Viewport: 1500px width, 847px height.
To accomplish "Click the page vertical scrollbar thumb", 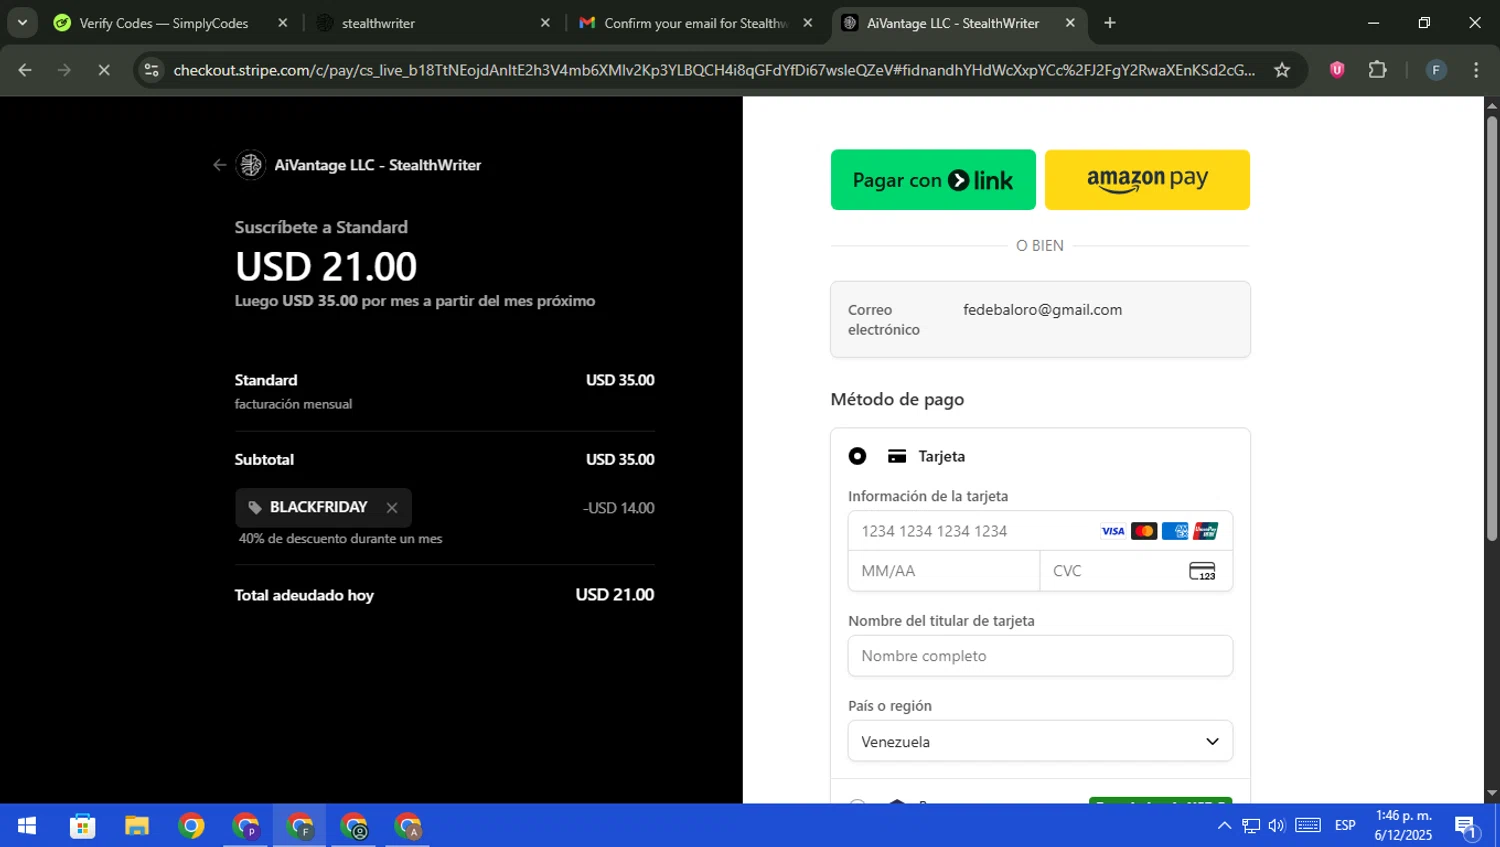I will coord(1492,330).
